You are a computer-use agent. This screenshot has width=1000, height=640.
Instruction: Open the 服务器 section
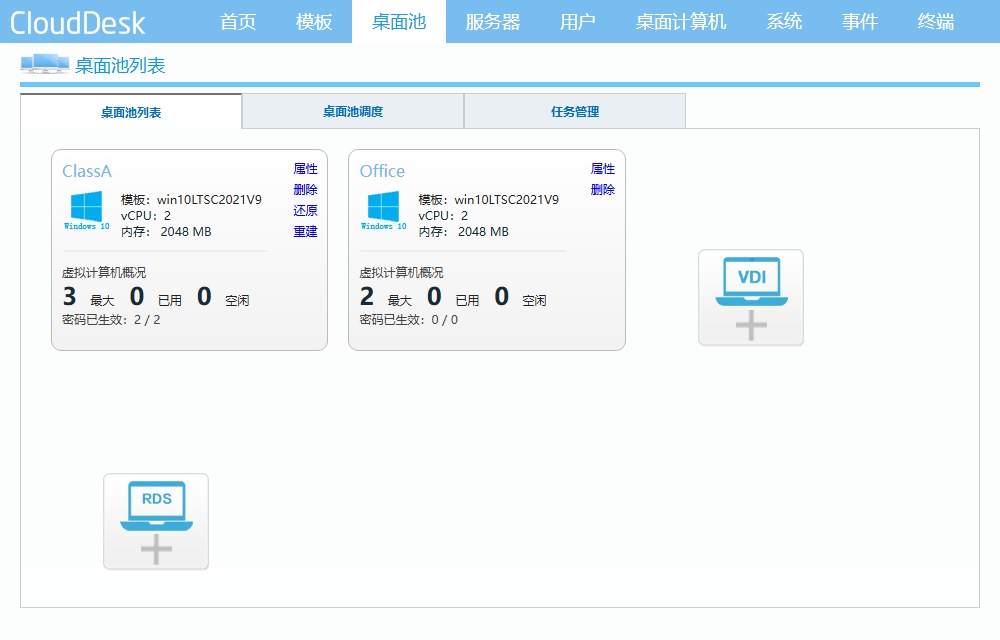pyautogui.click(x=493, y=22)
